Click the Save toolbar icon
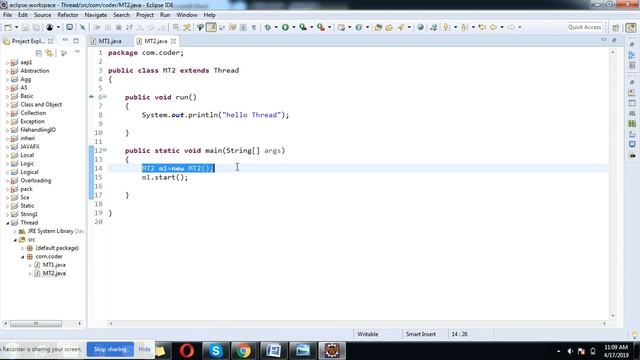This screenshot has height=360, width=640. click(25, 27)
